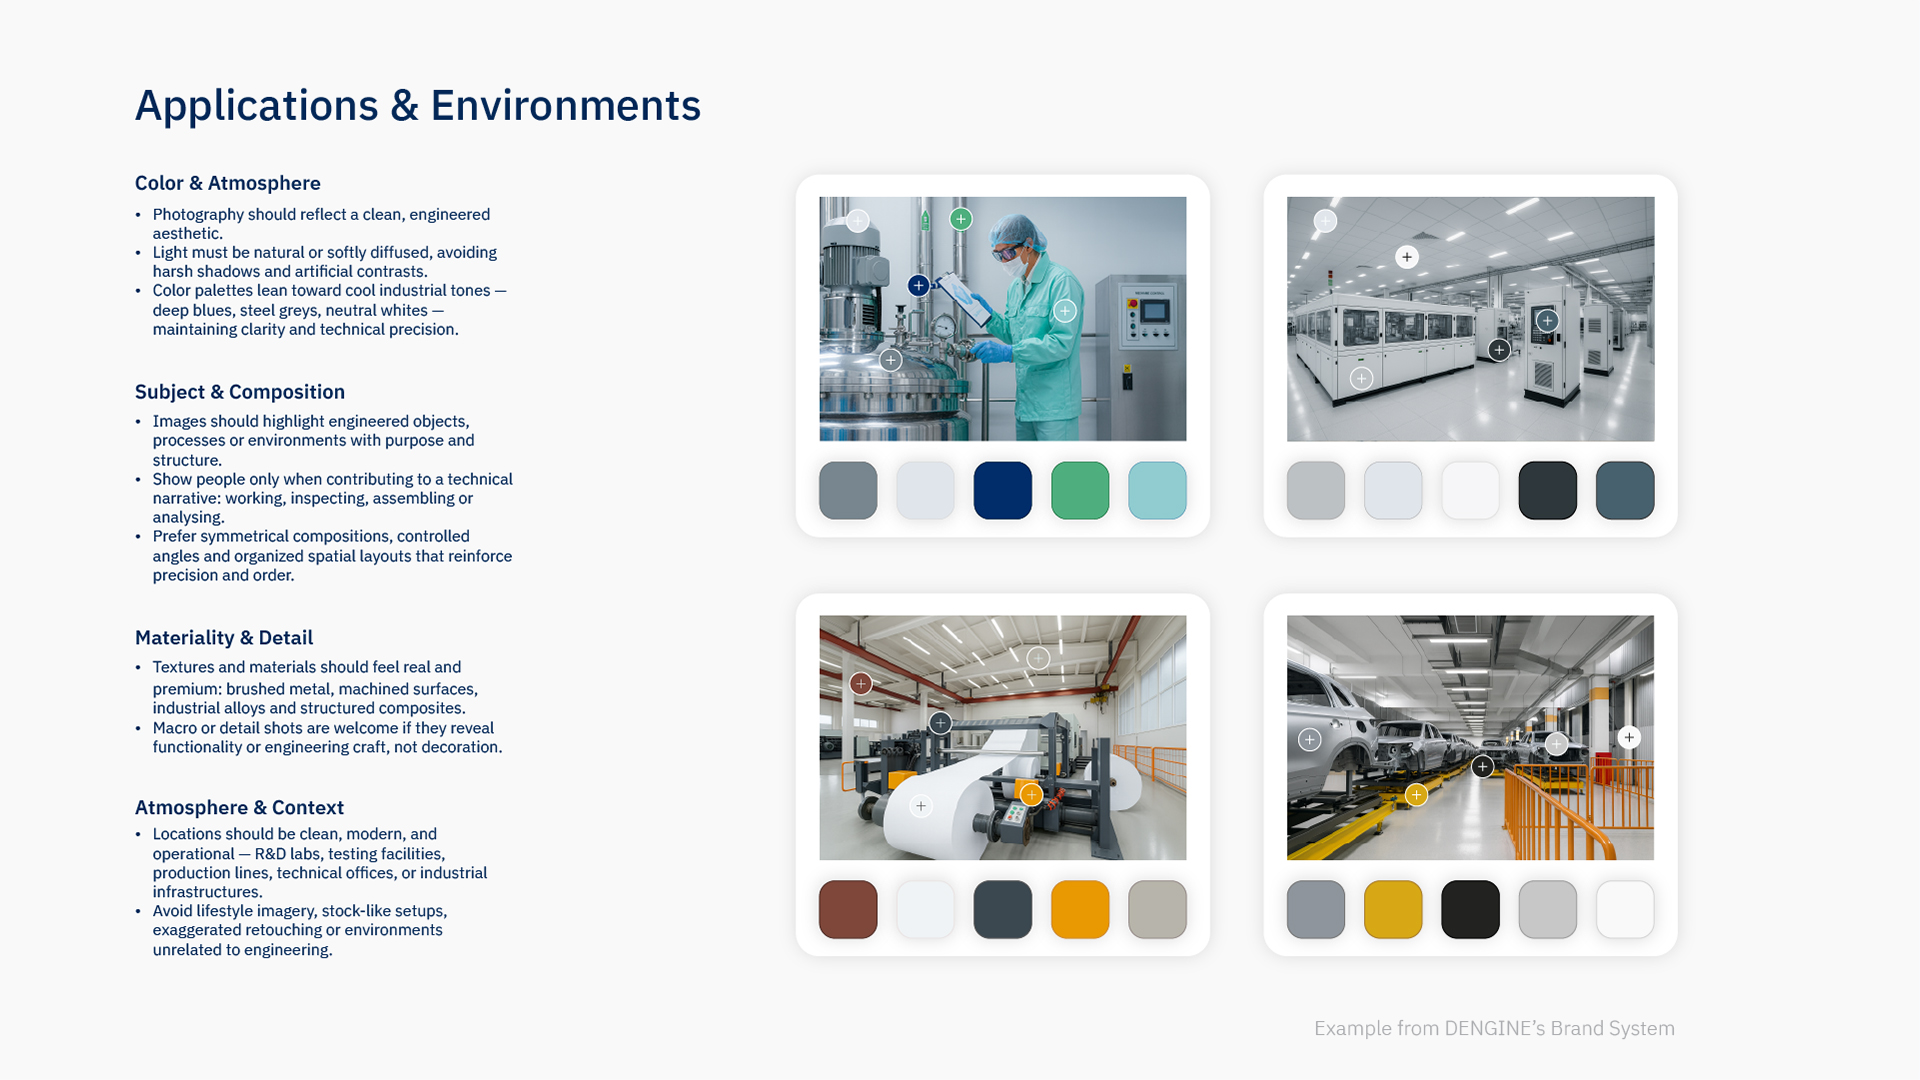Click the green plus marker on lab photo
The width and height of the screenshot is (1920, 1080).
tap(960, 219)
